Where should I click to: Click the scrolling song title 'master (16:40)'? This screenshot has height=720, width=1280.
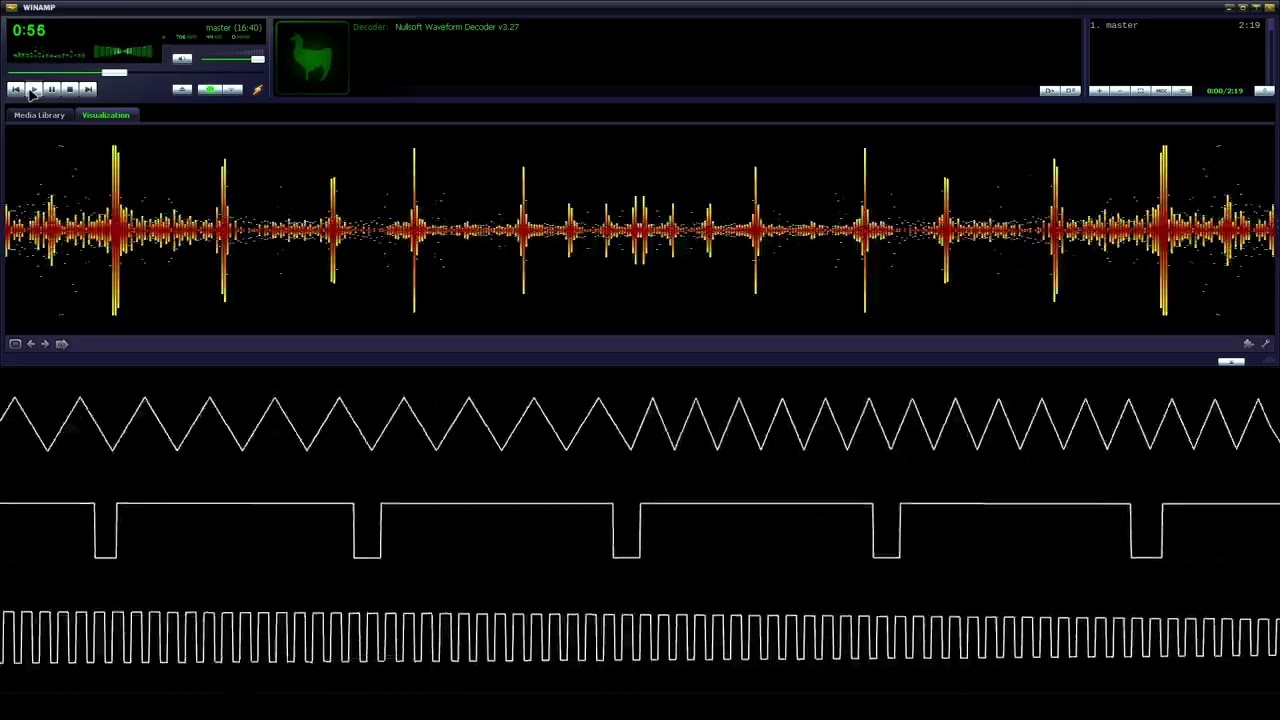pyautogui.click(x=233, y=28)
